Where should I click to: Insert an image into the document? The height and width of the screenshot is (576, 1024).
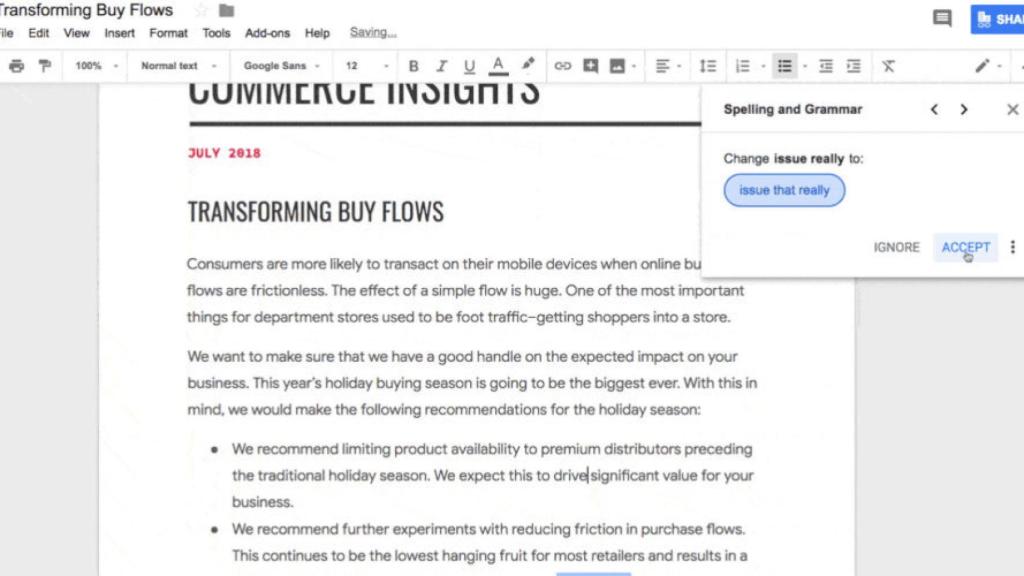pos(619,65)
